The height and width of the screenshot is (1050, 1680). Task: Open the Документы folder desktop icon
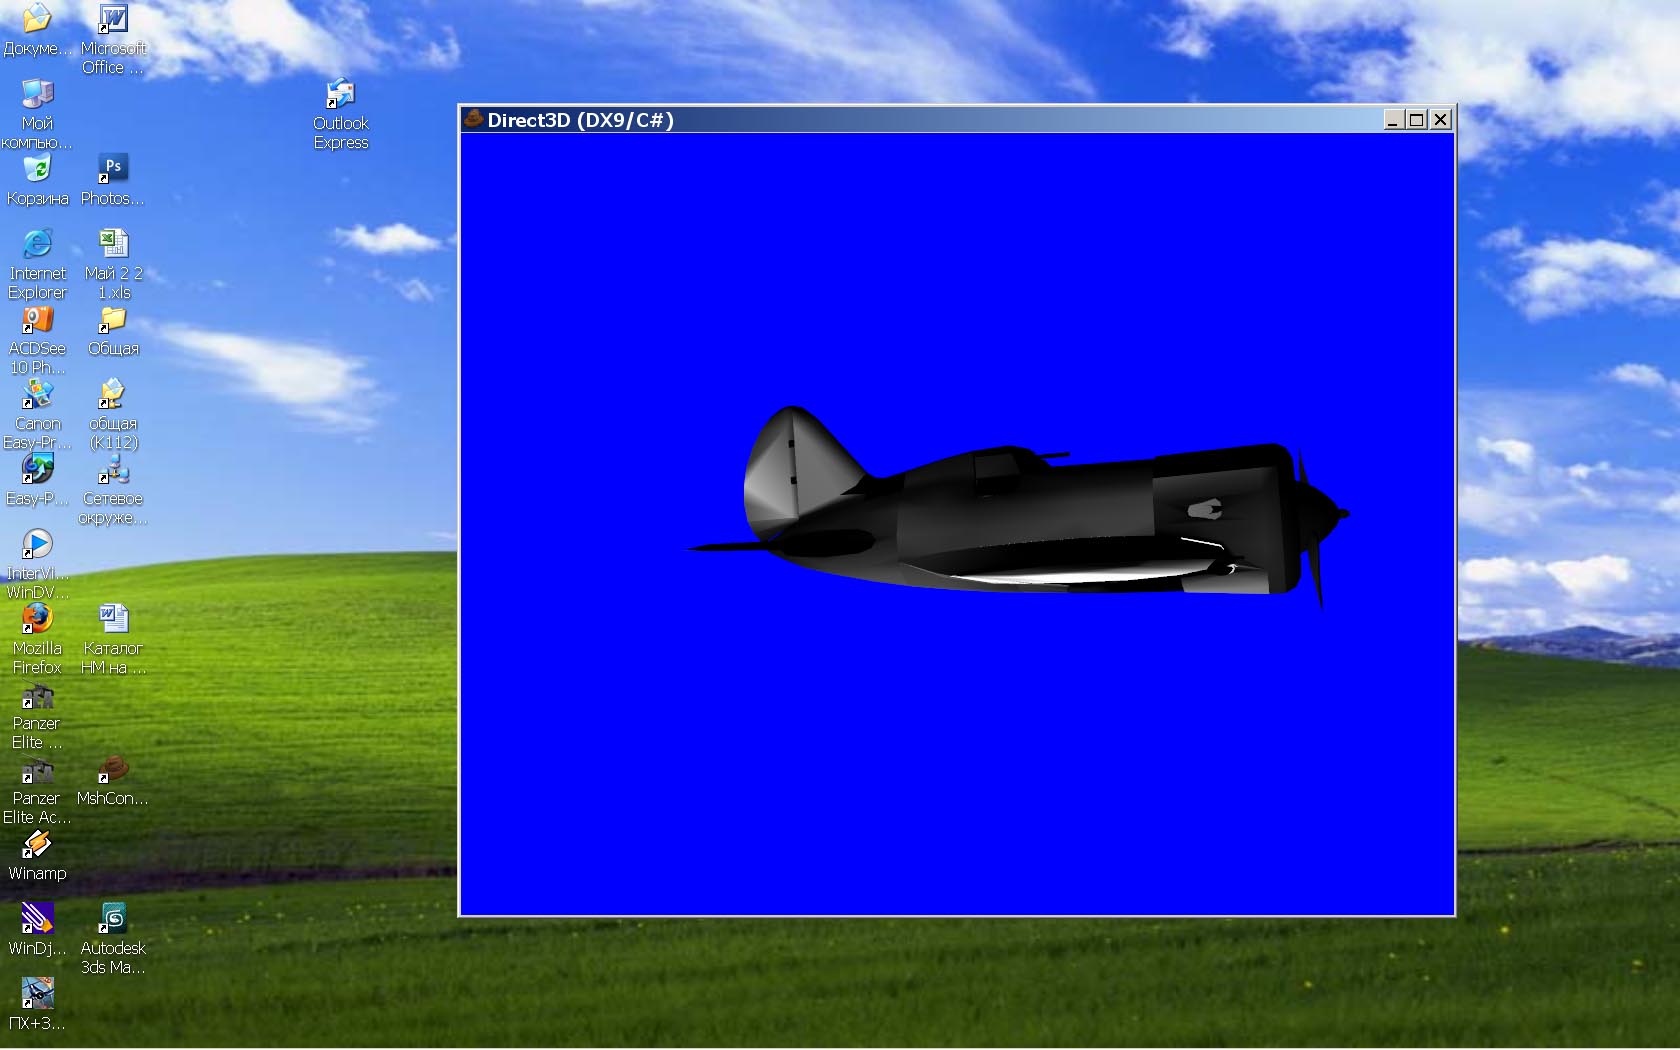(37, 30)
